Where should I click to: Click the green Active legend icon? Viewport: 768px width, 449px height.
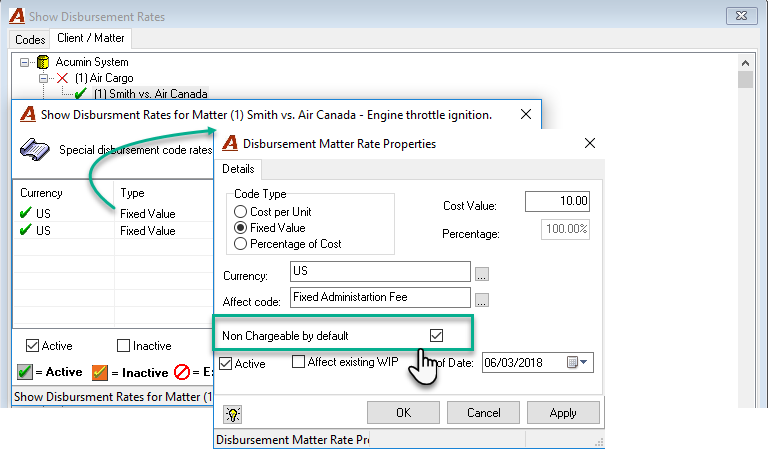point(24,372)
